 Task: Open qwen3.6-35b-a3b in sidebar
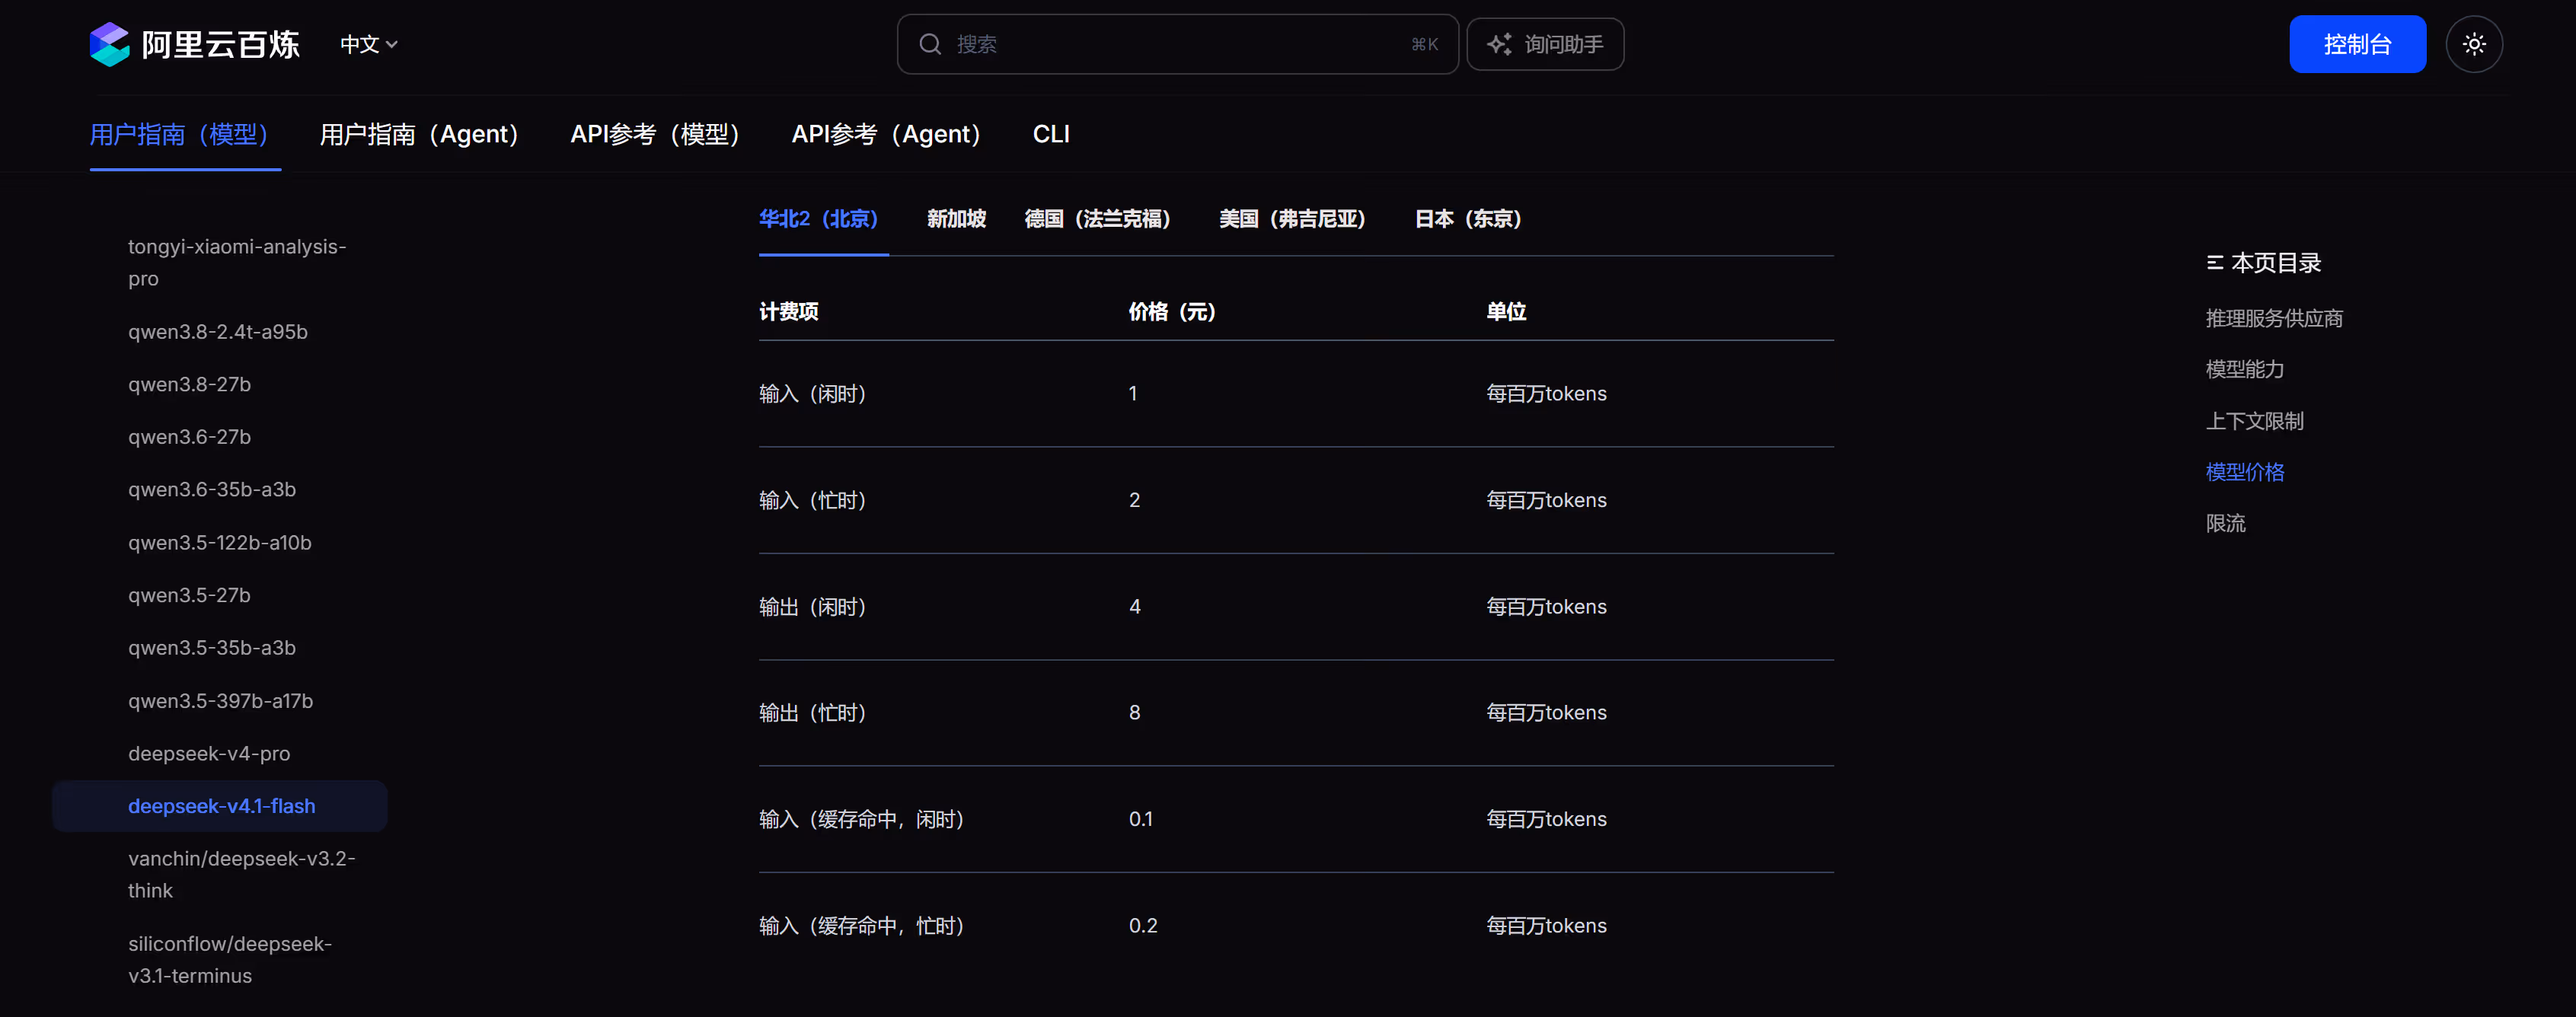(211, 490)
